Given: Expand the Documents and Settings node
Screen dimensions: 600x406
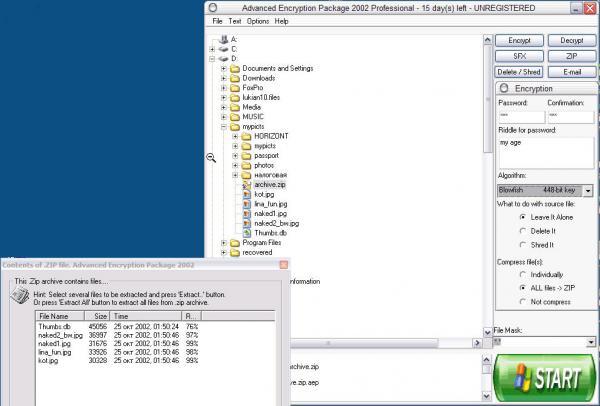Looking at the screenshot, I should coord(224,68).
